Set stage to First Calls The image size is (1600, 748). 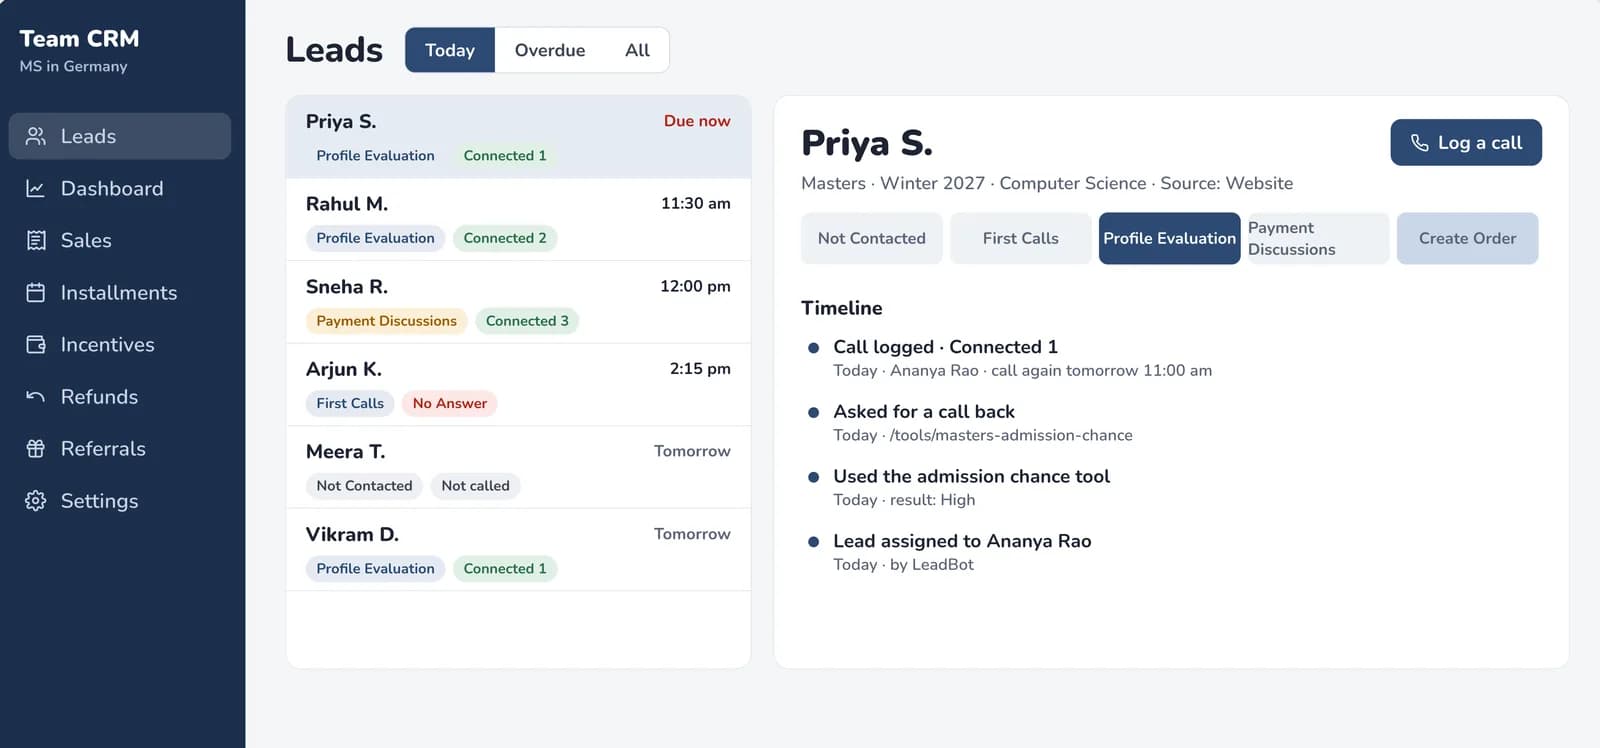1020,238
